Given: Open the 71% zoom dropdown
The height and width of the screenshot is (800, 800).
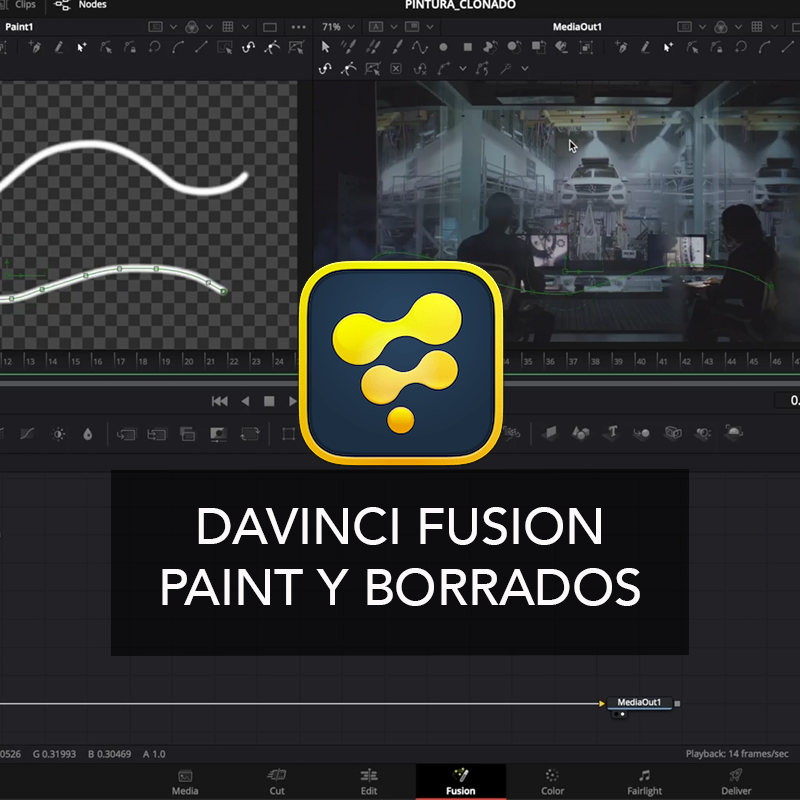Looking at the screenshot, I should pyautogui.click(x=338, y=27).
